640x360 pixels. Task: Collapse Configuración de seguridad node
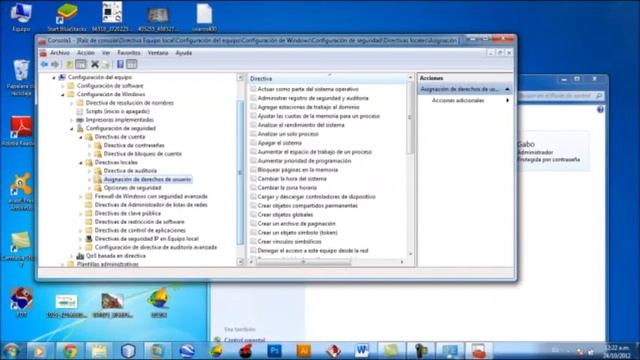click(72, 129)
